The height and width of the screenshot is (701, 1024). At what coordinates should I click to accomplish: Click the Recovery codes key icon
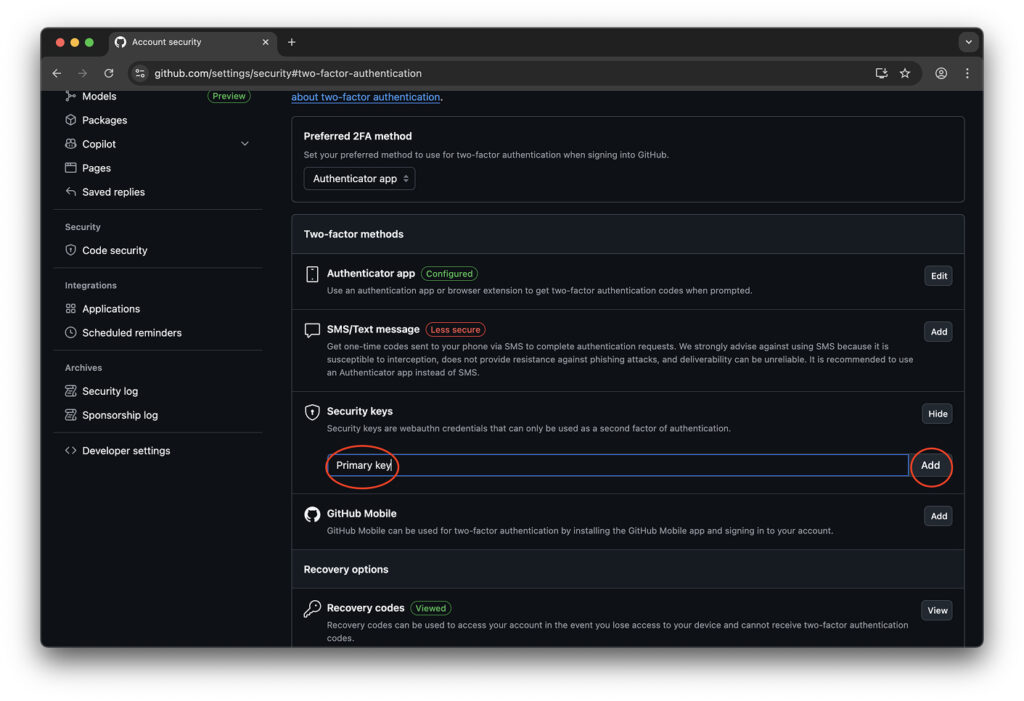tap(312, 609)
